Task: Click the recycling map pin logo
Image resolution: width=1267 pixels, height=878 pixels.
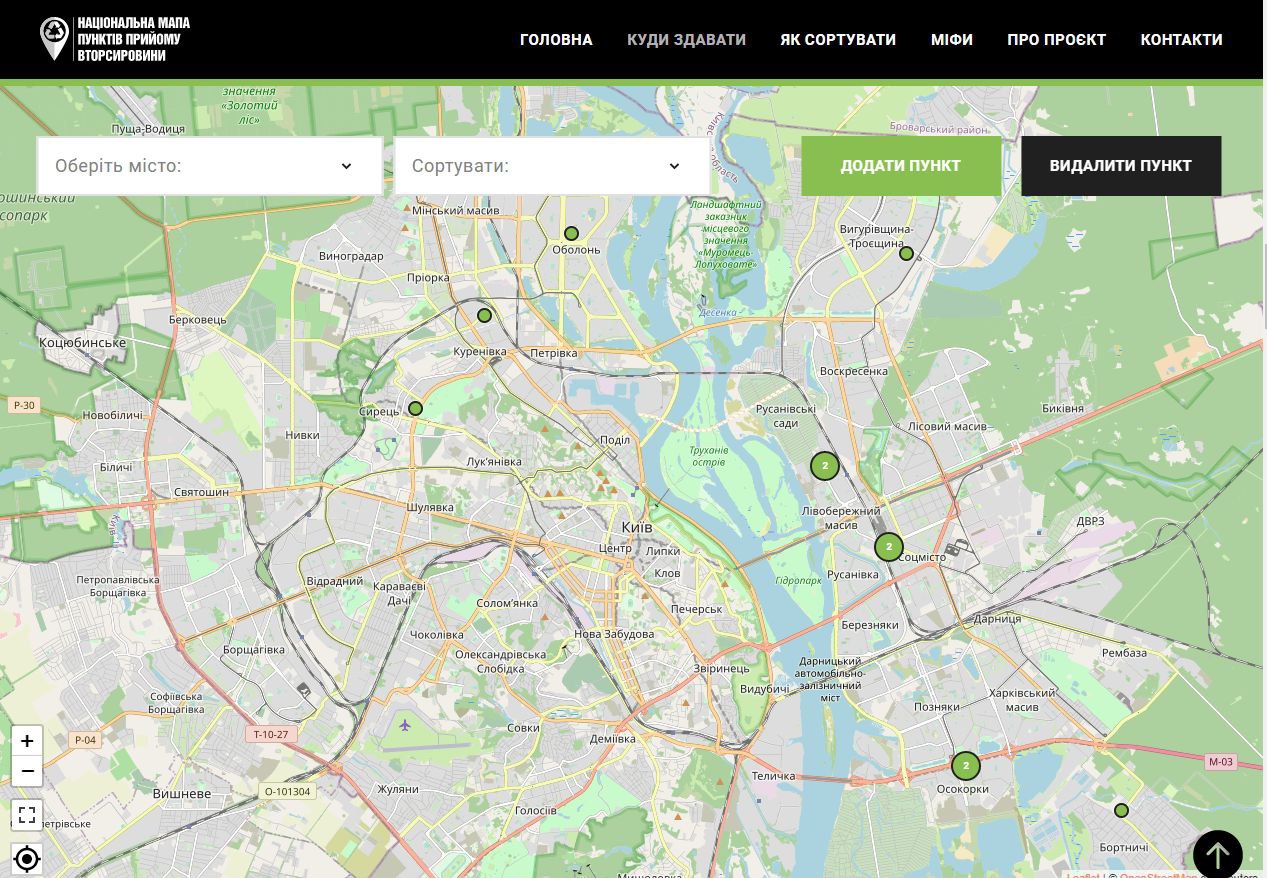Action: [54, 39]
